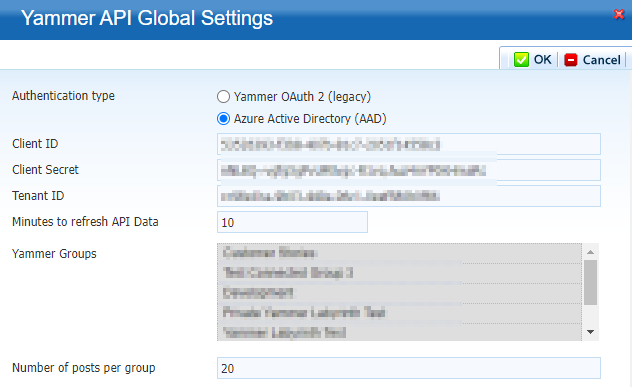Click the Yammer Groups scrollbar thumb
This screenshot has width=632, height=387.
pos(590,282)
